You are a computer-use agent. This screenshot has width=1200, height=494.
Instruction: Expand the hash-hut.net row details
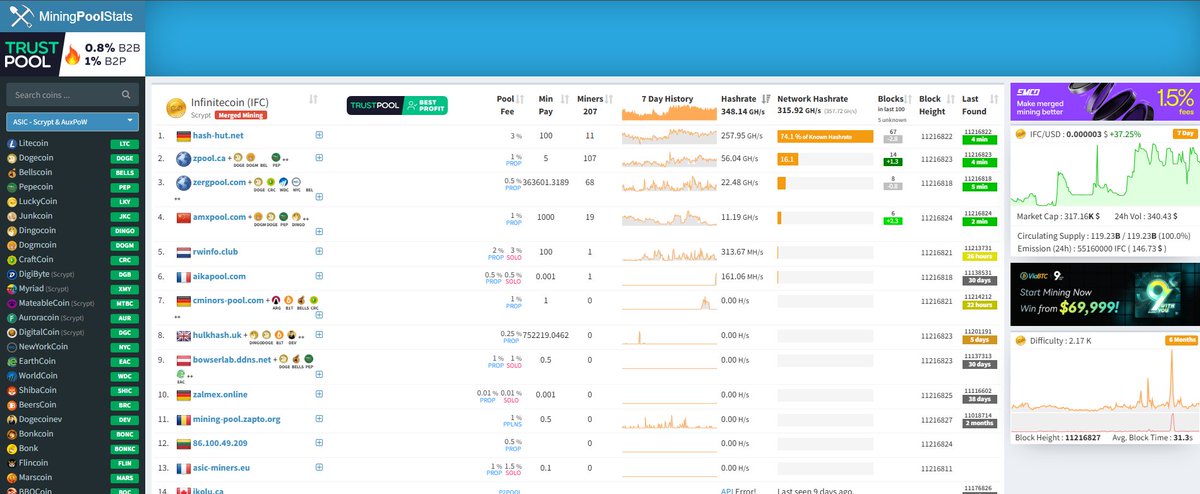point(319,135)
